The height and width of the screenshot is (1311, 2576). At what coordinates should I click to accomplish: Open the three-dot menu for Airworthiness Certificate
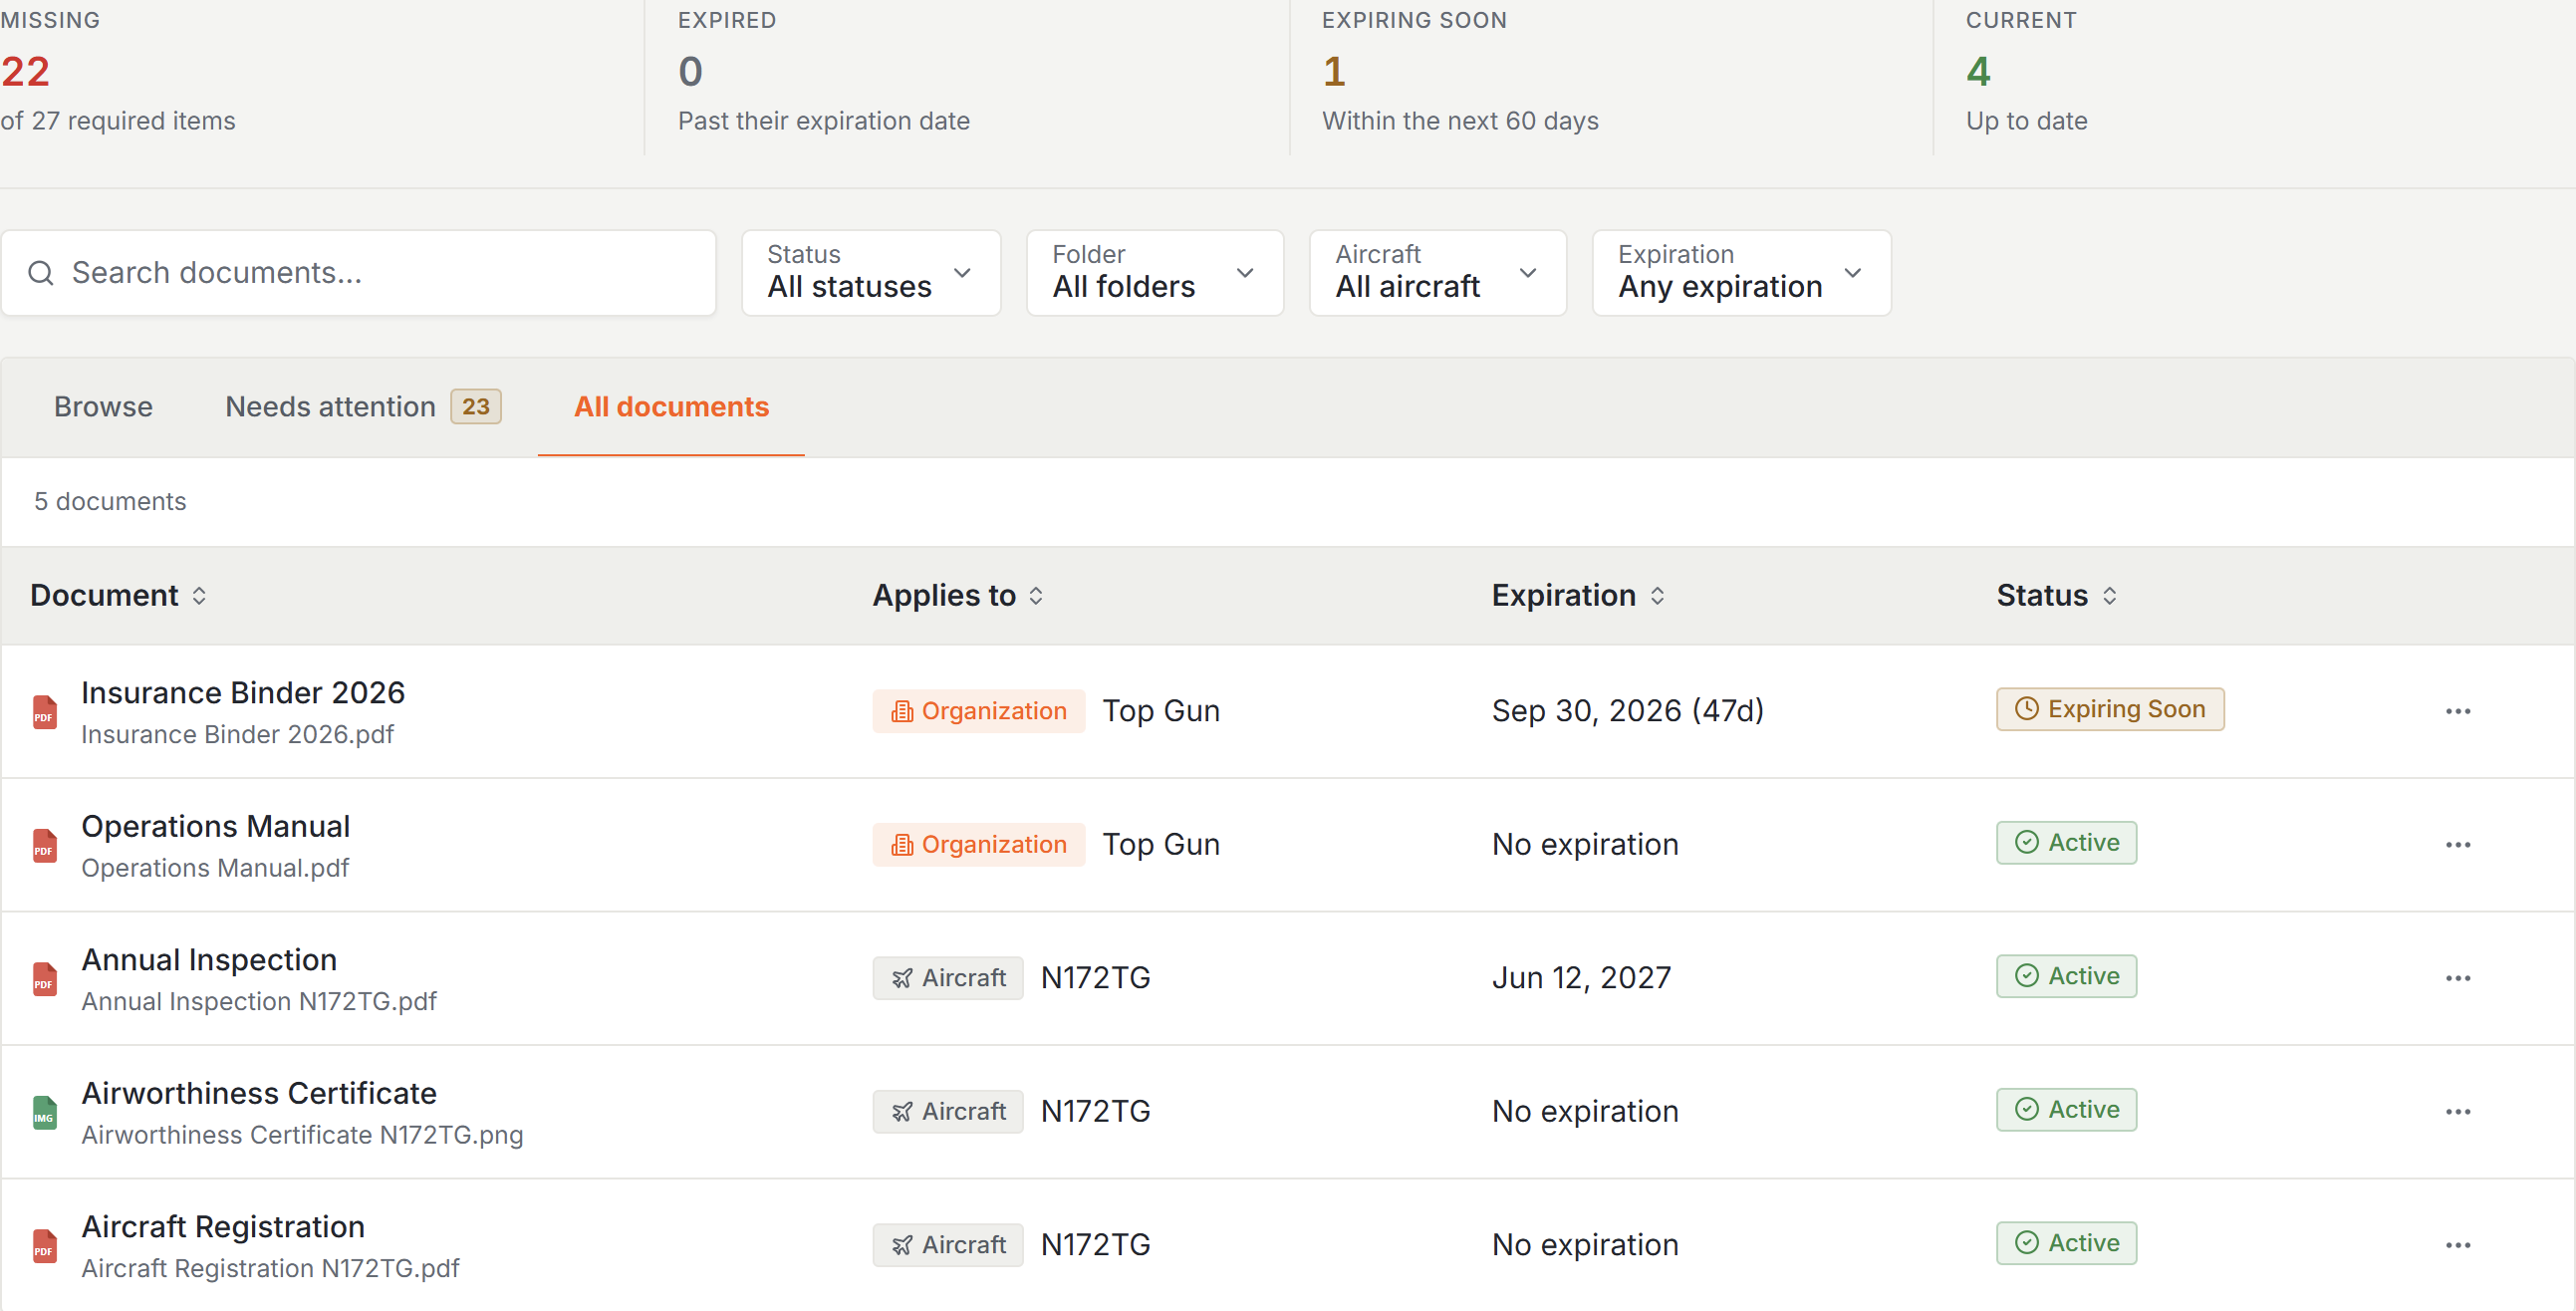(x=2457, y=1112)
